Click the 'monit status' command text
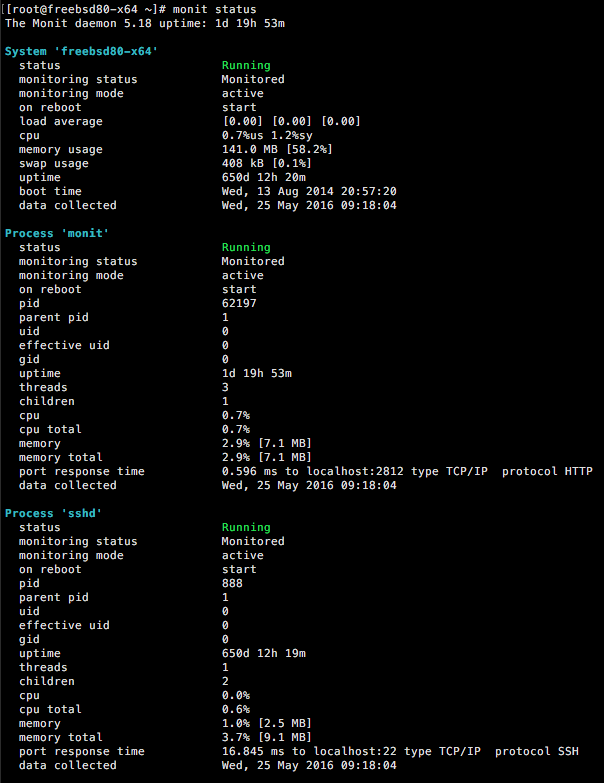Image resolution: width=604 pixels, height=783 pixels. coord(214,9)
